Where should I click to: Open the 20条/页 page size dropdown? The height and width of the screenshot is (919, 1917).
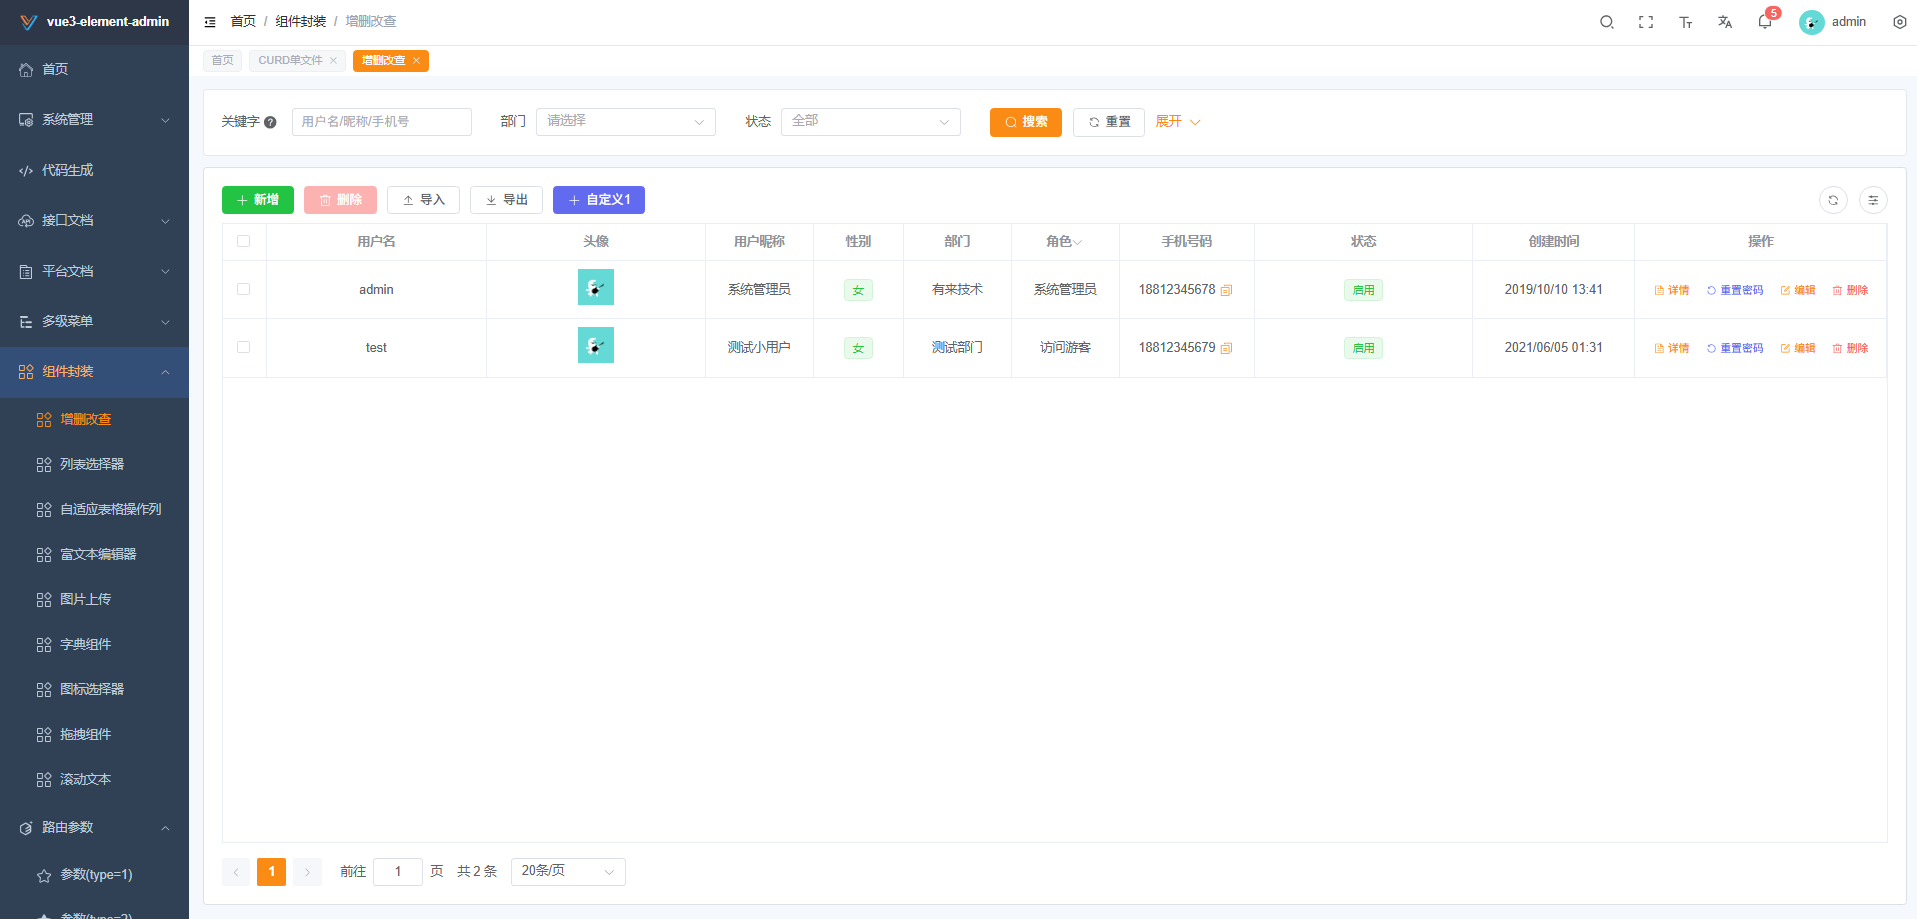pos(567,871)
